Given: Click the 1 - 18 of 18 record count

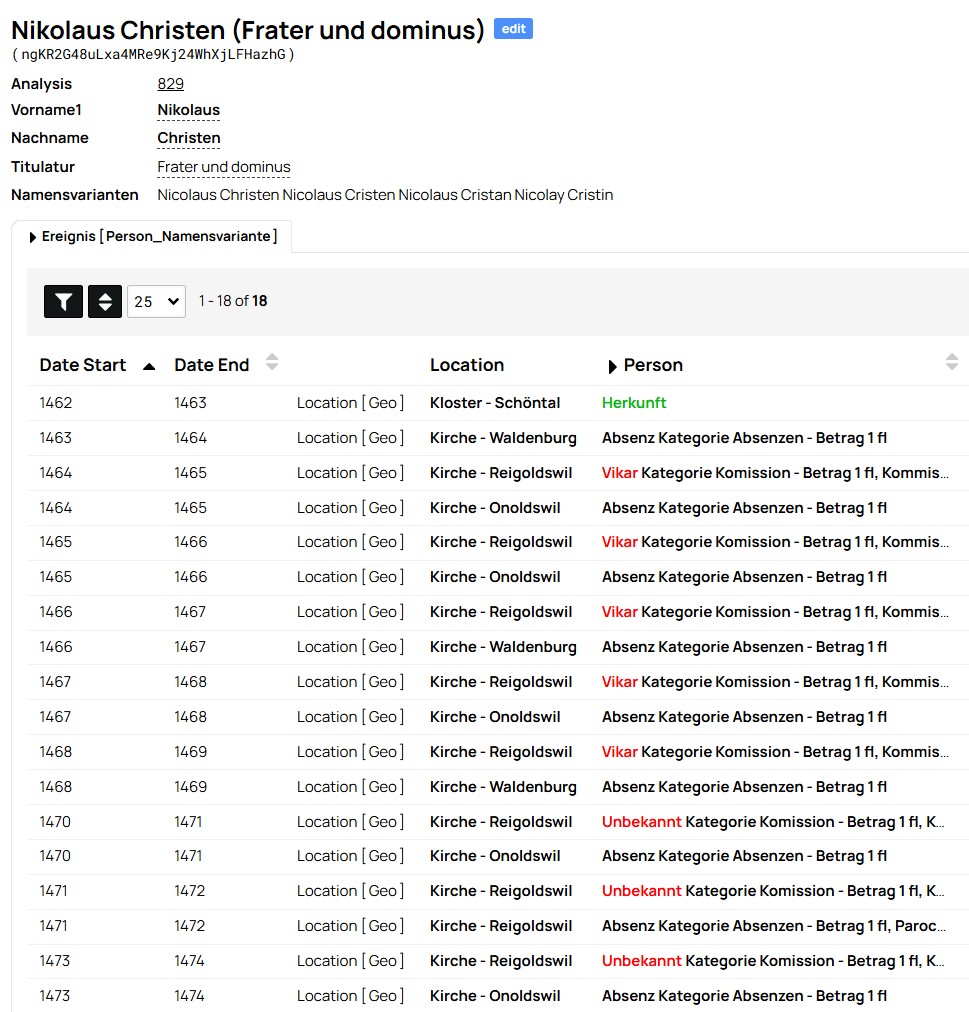Looking at the screenshot, I should pyautogui.click(x=232, y=301).
